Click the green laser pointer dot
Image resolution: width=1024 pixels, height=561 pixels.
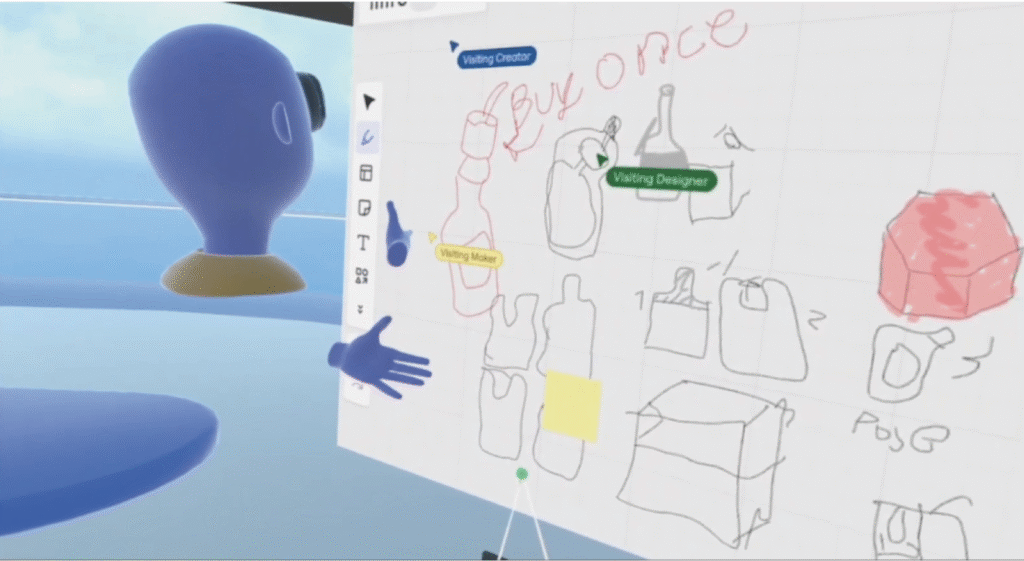pyautogui.click(x=521, y=474)
